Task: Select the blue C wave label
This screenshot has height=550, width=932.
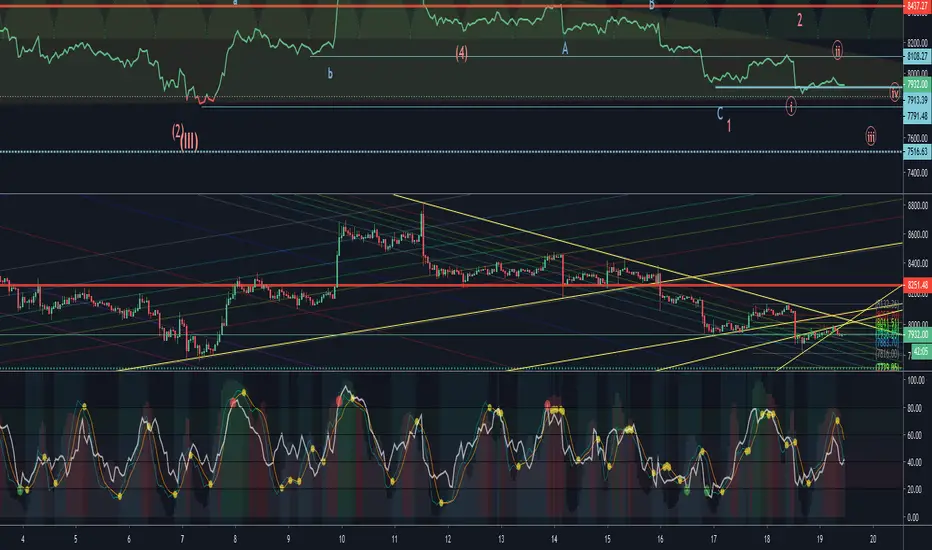Action: pos(720,113)
